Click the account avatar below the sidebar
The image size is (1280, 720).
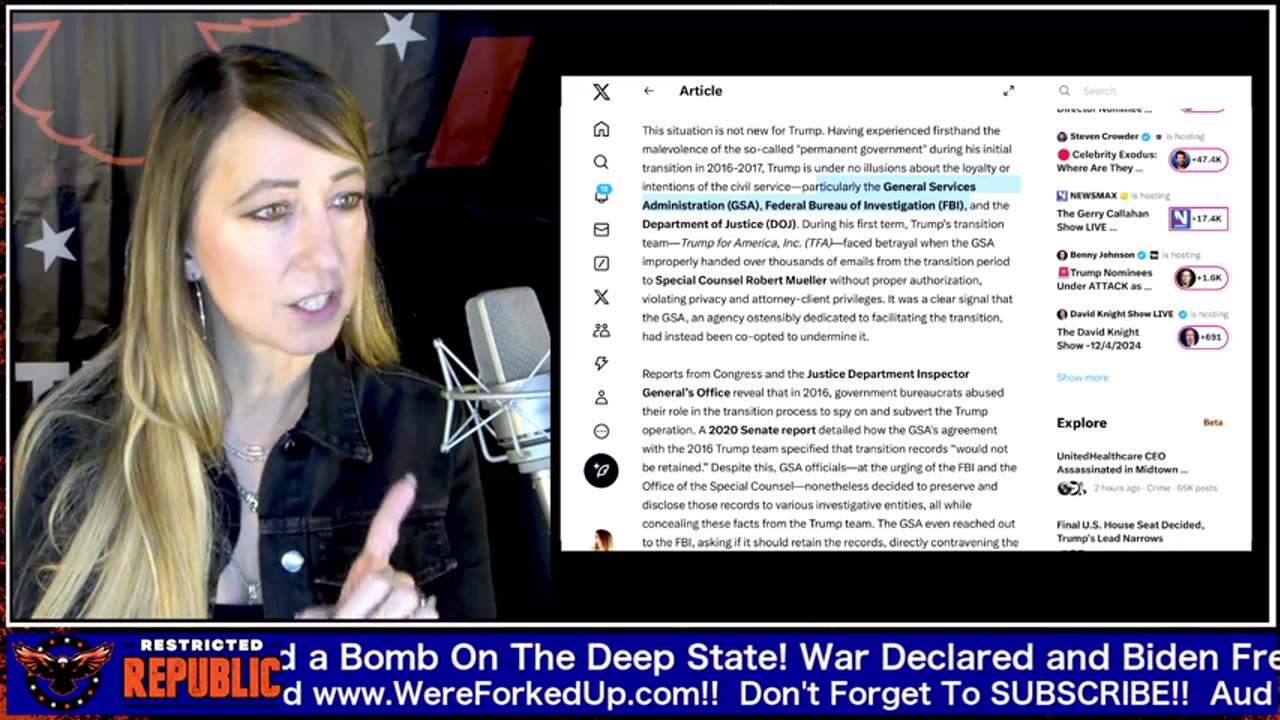(603, 540)
